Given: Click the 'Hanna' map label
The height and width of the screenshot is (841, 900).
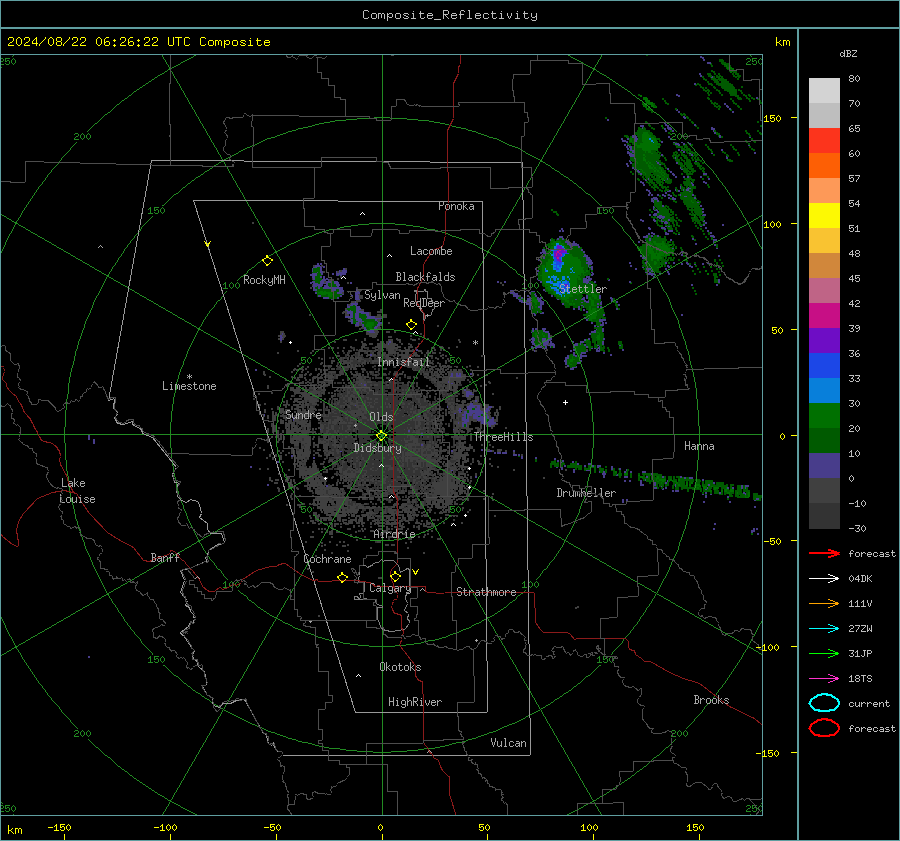Looking at the screenshot, I should pyautogui.click(x=699, y=446).
